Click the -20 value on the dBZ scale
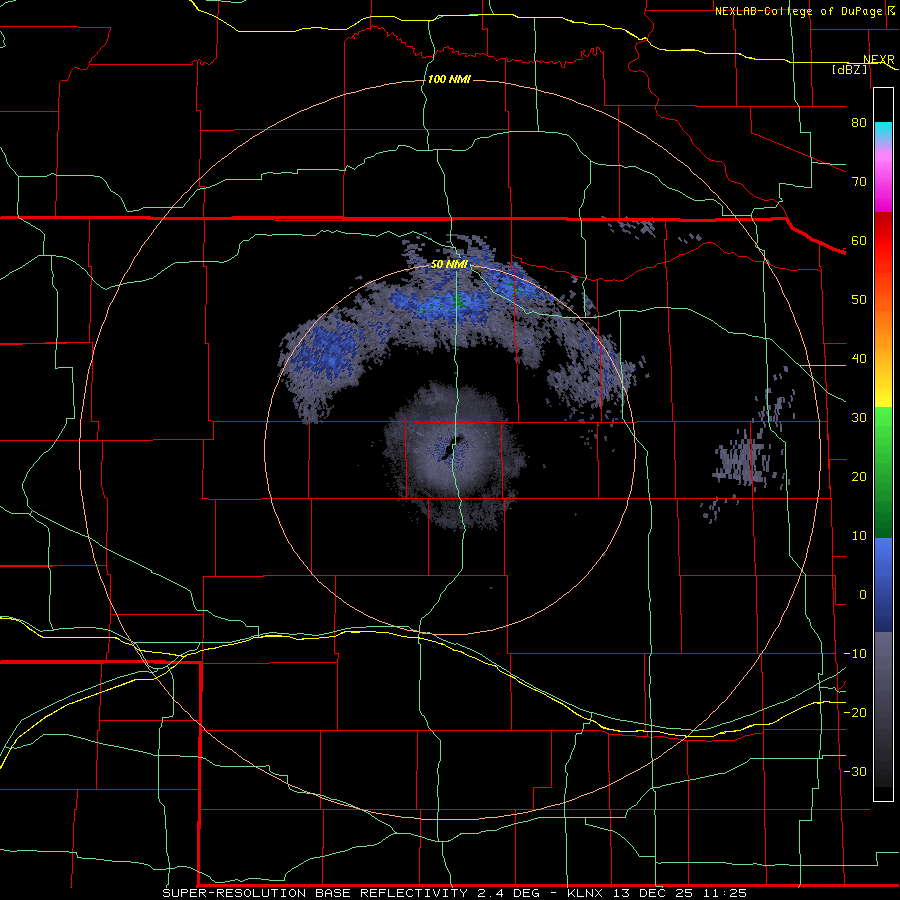The height and width of the screenshot is (900, 900). point(855,712)
